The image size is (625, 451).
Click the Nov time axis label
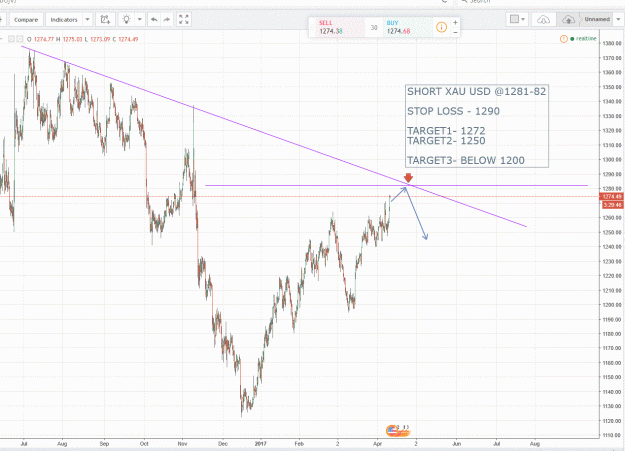pos(182,443)
